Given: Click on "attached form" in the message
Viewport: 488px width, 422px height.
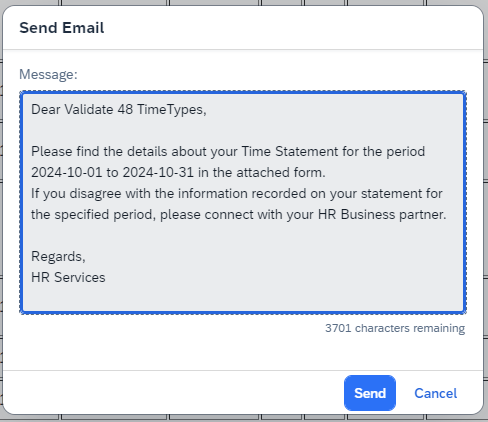Looking at the screenshot, I should click(279, 173).
